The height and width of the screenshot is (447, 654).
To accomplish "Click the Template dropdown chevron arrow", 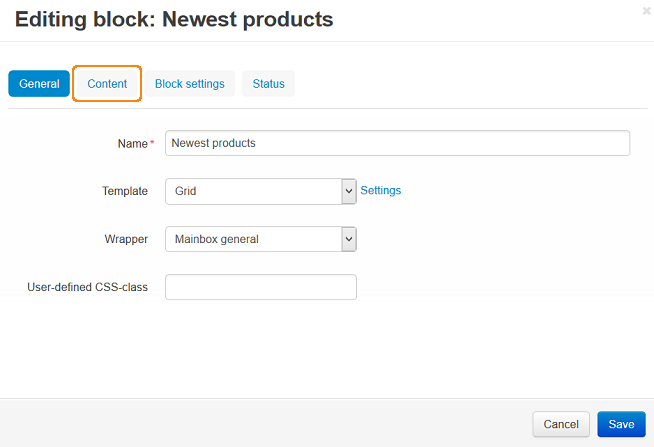I will [x=349, y=191].
